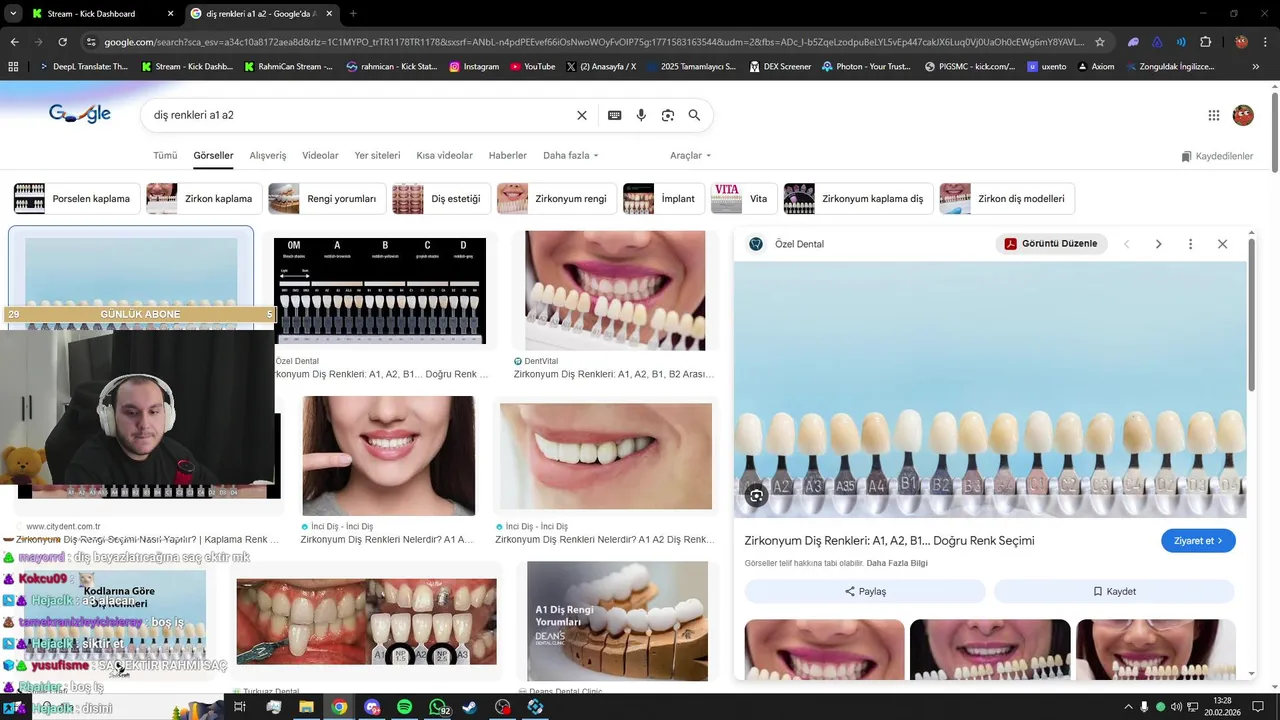Open the on-screen keyboard input tool

point(615,115)
